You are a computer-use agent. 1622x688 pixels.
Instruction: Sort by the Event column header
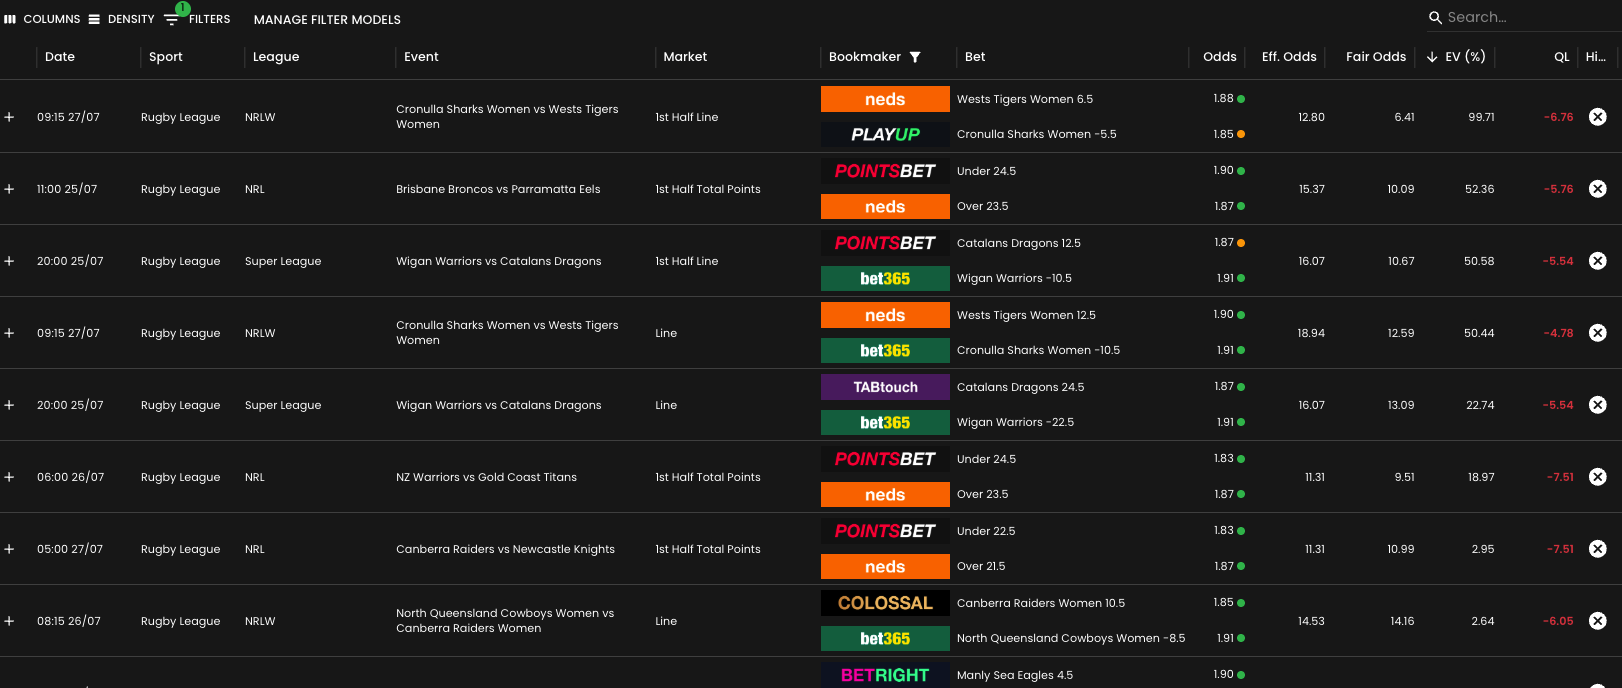[421, 57]
